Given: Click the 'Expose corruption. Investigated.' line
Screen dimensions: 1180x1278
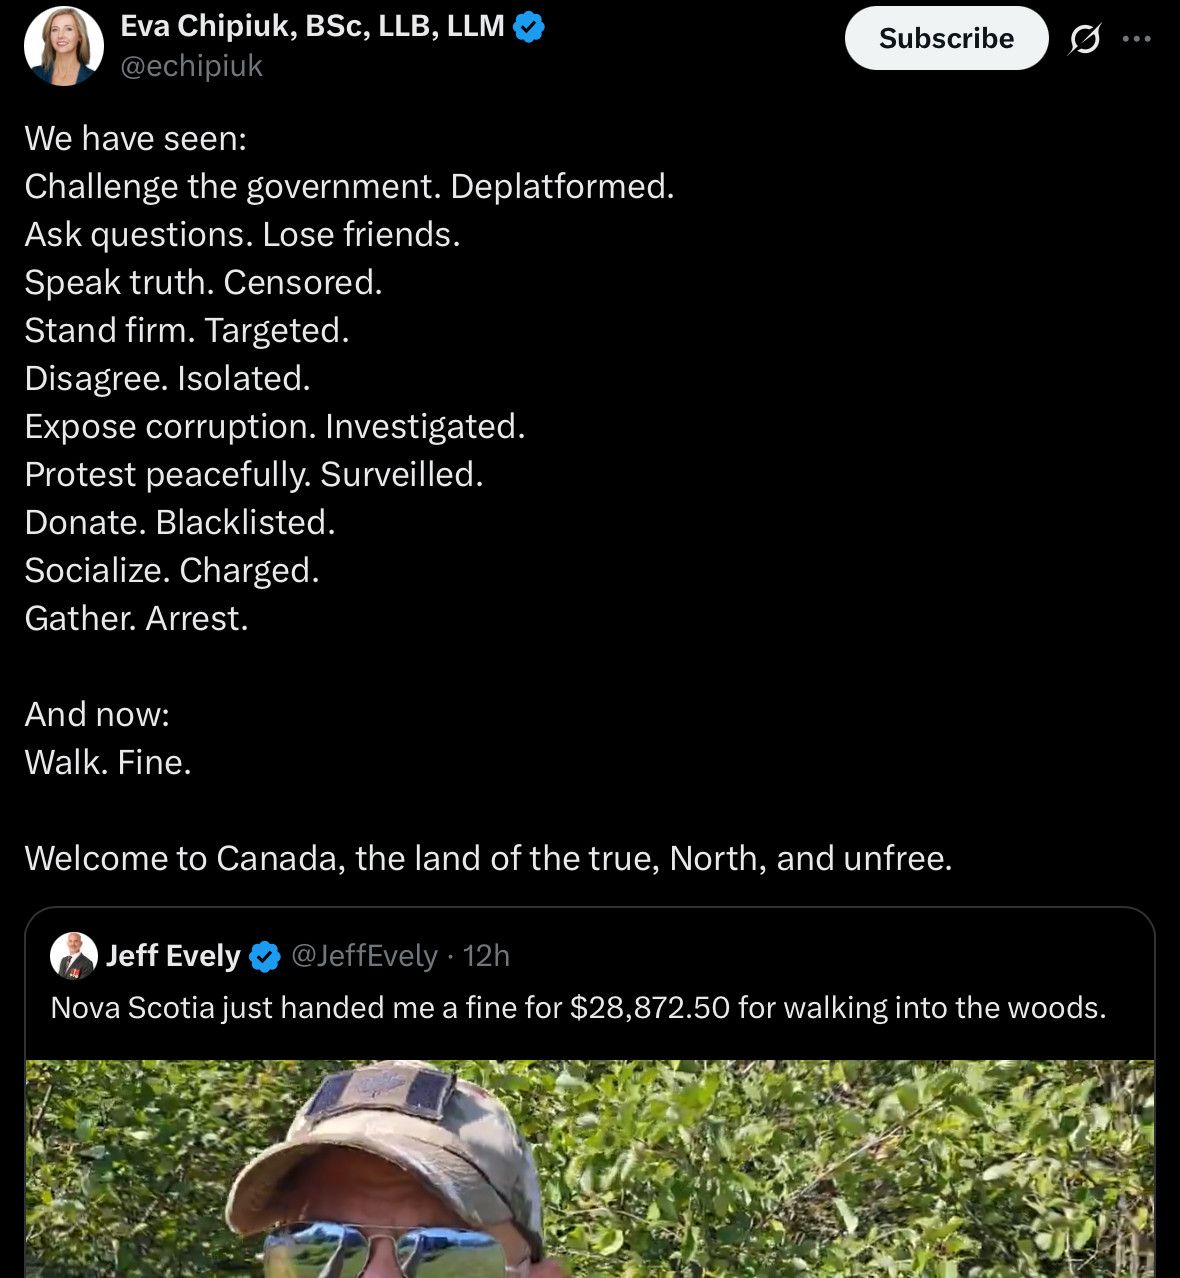Looking at the screenshot, I should pos(274,426).
